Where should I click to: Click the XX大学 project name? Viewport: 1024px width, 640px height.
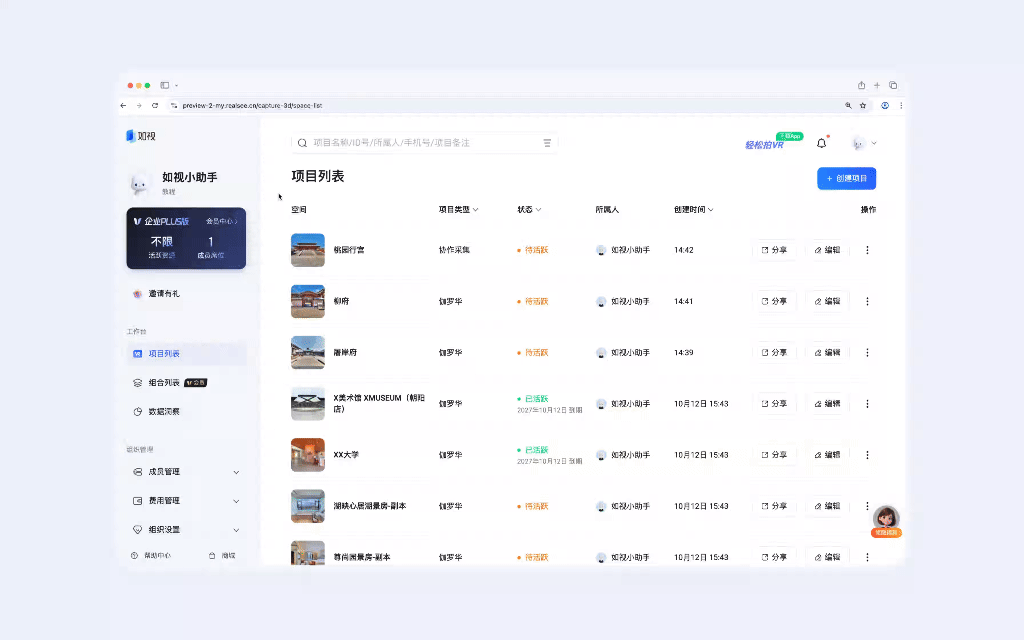pos(346,455)
